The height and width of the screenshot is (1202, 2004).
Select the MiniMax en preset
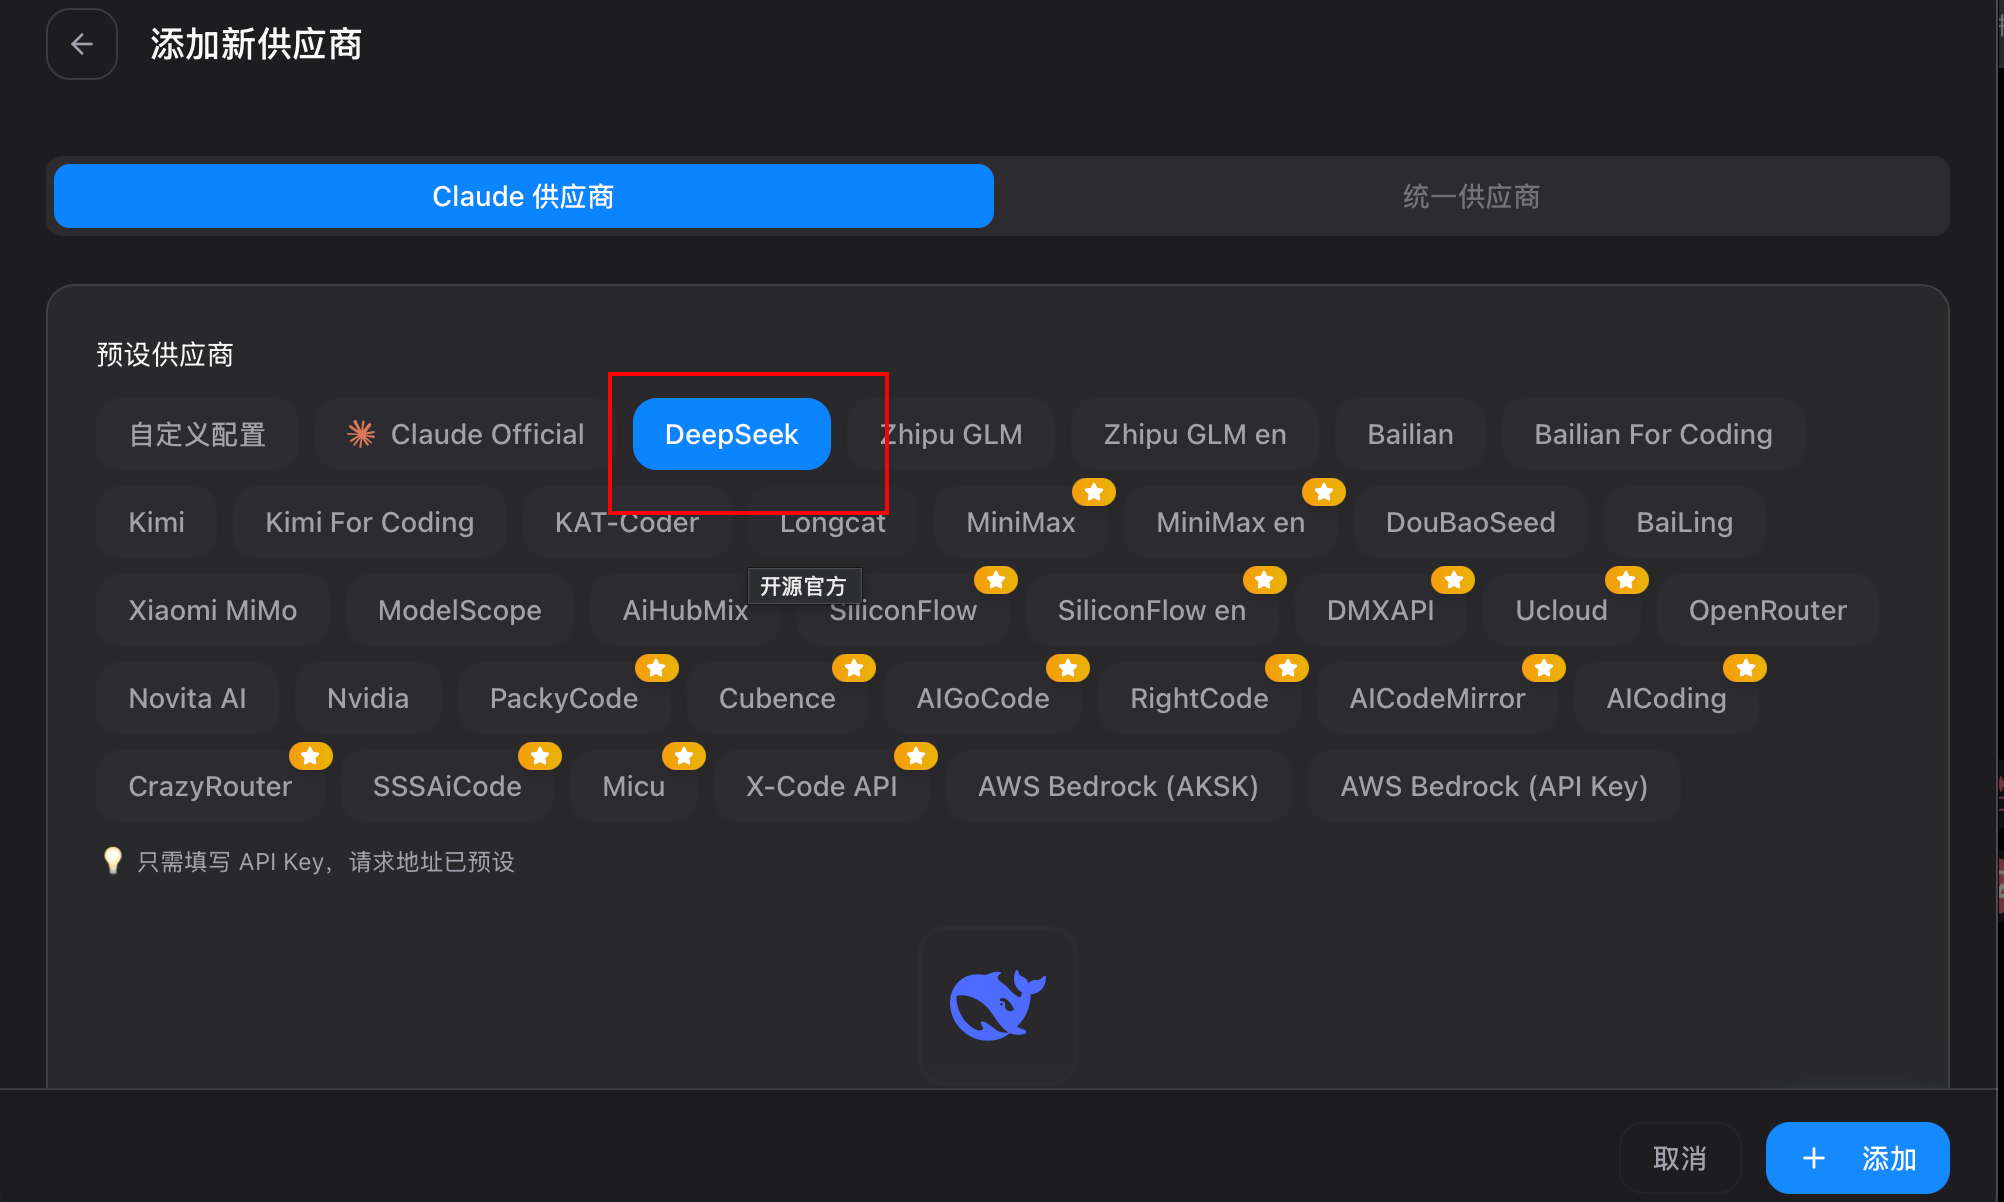(1230, 522)
